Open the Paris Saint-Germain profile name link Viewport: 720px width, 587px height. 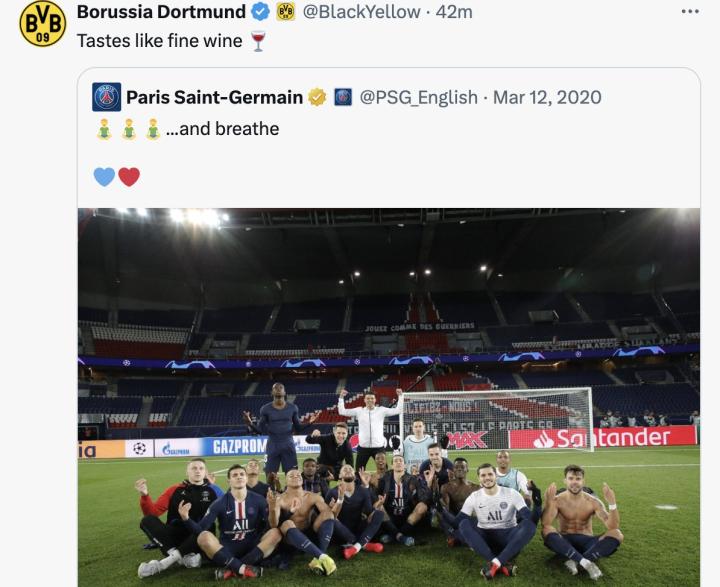tap(214, 97)
